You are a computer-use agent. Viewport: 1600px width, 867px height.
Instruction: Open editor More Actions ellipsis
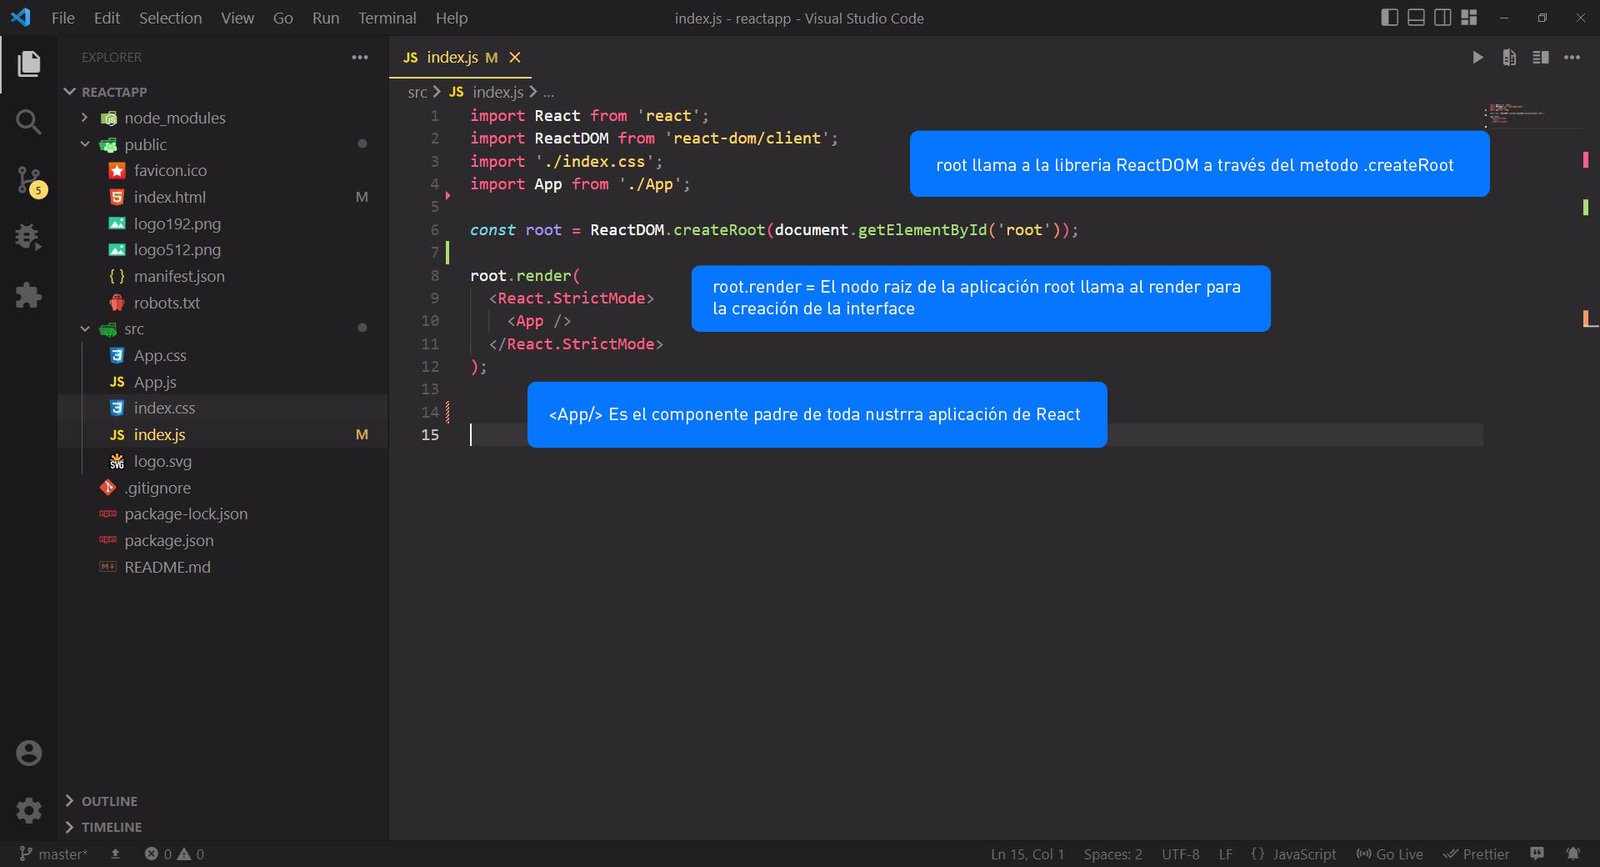pos(1572,58)
